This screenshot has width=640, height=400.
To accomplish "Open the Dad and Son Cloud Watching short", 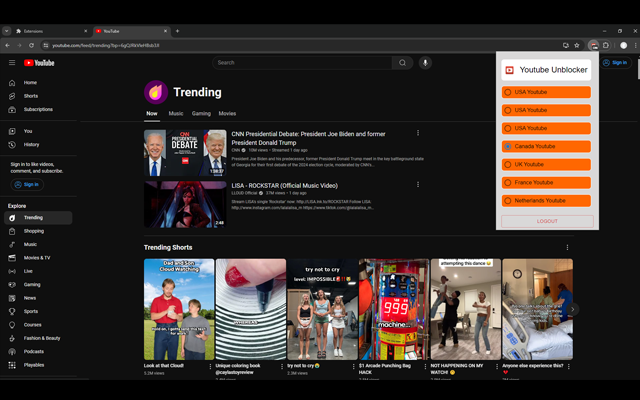I will [x=179, y=309].
